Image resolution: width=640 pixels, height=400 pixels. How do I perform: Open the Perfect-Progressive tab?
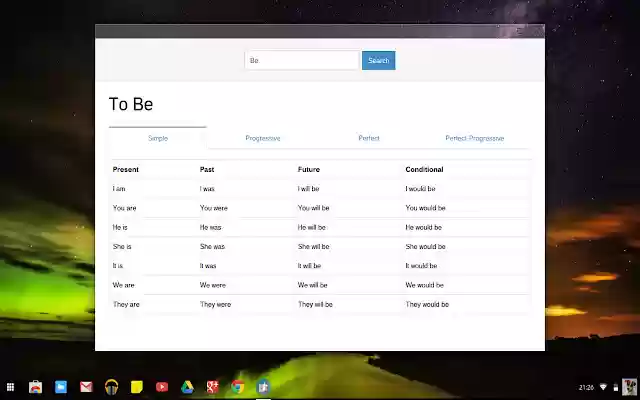(x=475, y=138)
